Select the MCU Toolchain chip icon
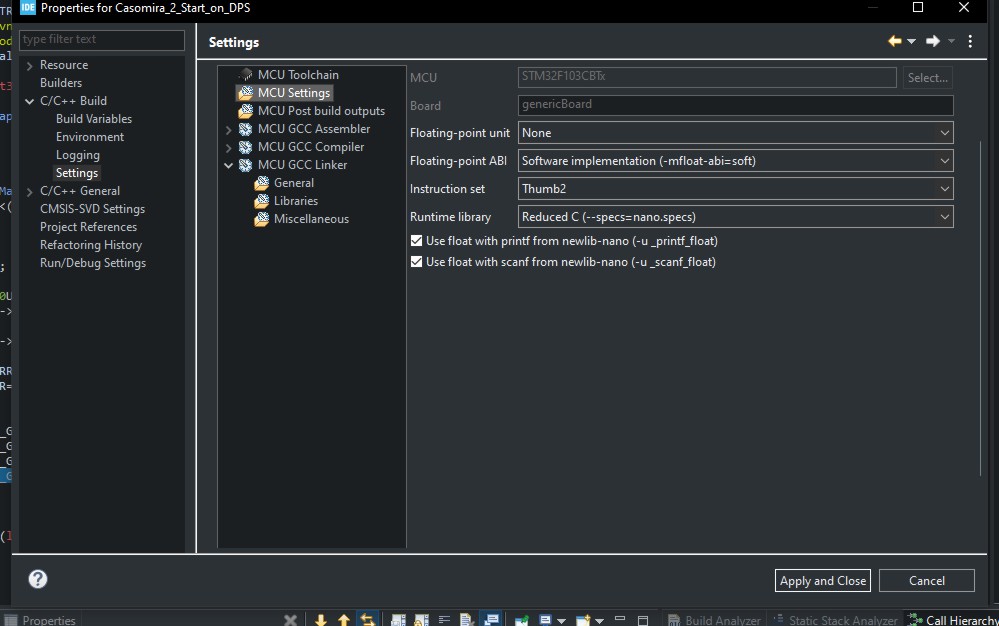 point(245,75)
